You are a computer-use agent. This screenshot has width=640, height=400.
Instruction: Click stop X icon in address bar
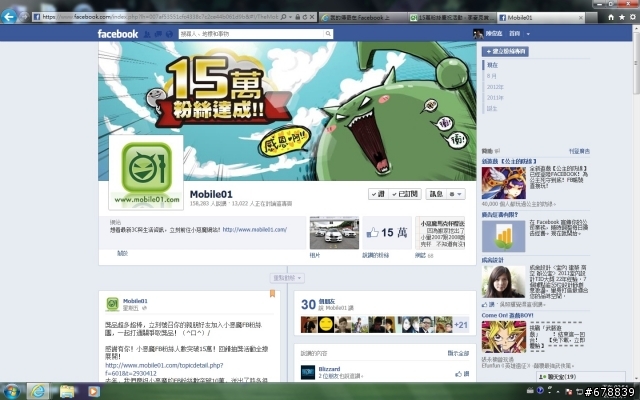coord(312,17)
